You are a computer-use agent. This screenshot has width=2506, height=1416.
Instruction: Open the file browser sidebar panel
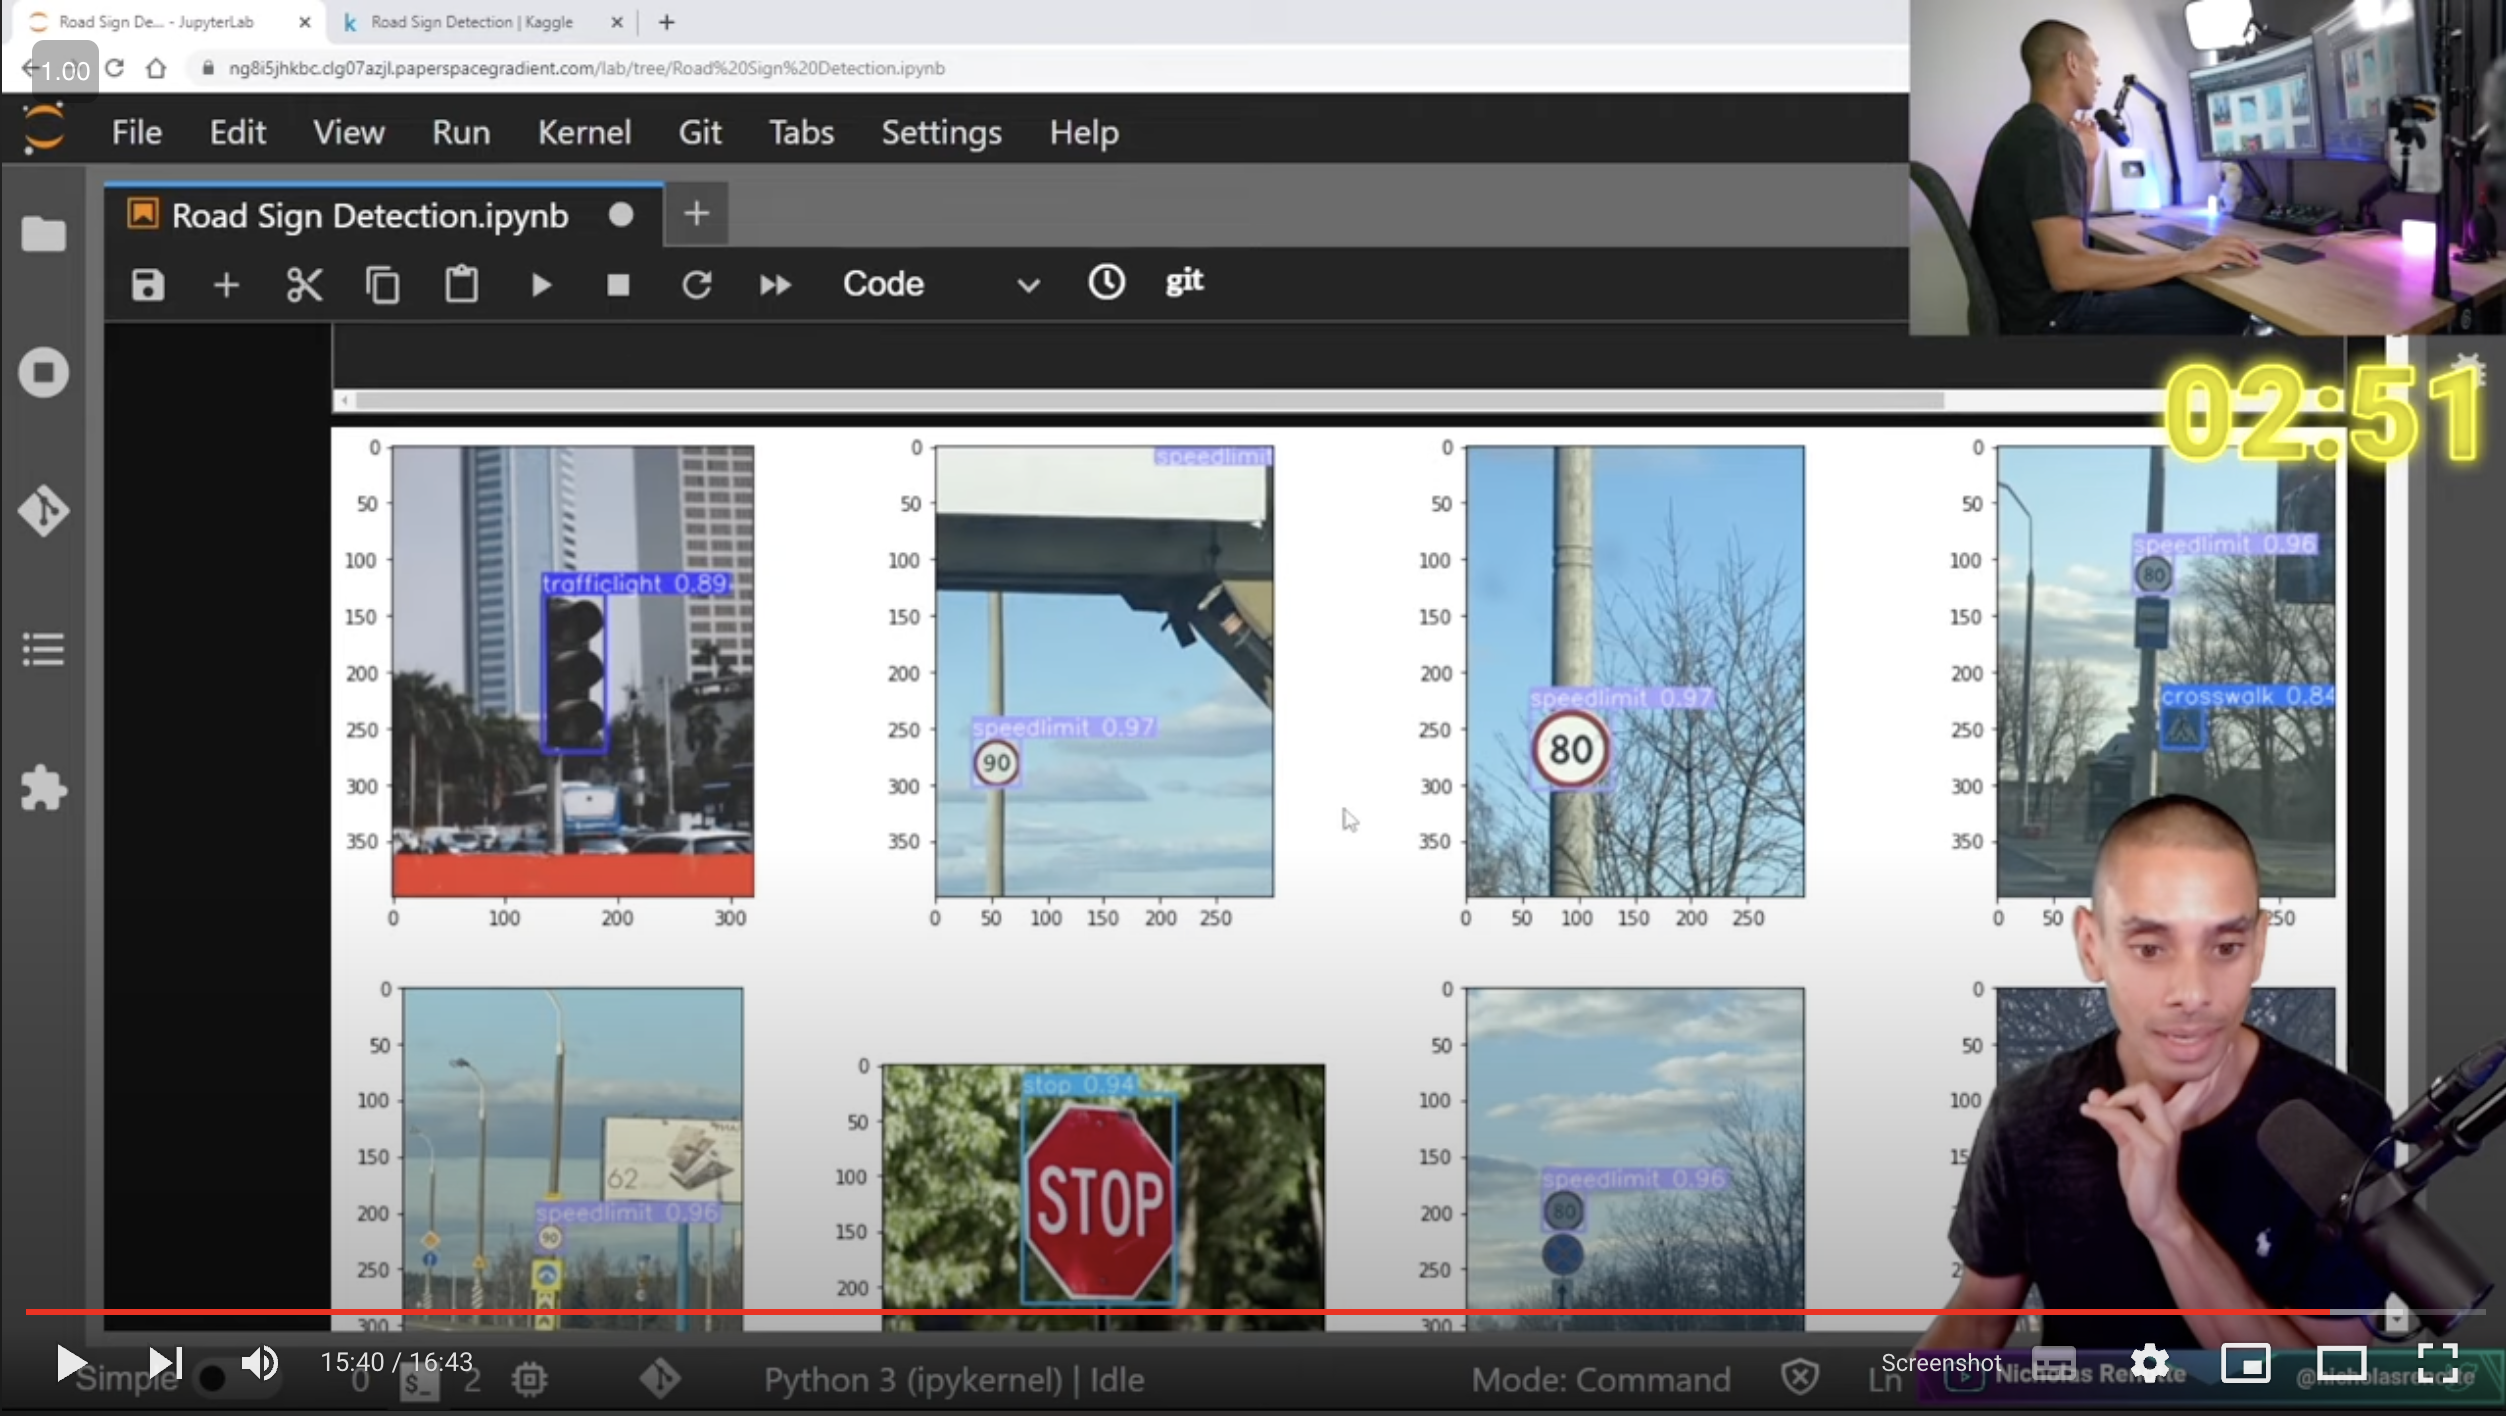[x=43, y=234]
